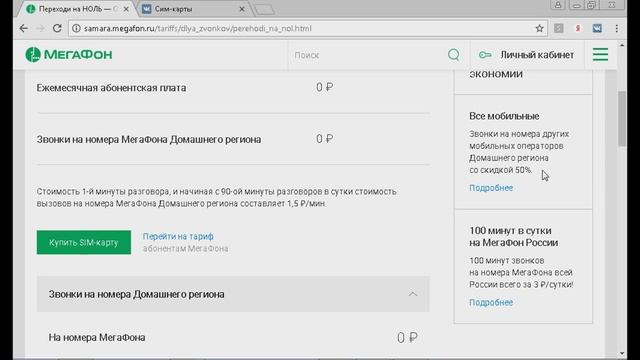The height and width of the screenshot is (360, 640).
Task: Click the green search magnifier icon
Action: [453, 55]
